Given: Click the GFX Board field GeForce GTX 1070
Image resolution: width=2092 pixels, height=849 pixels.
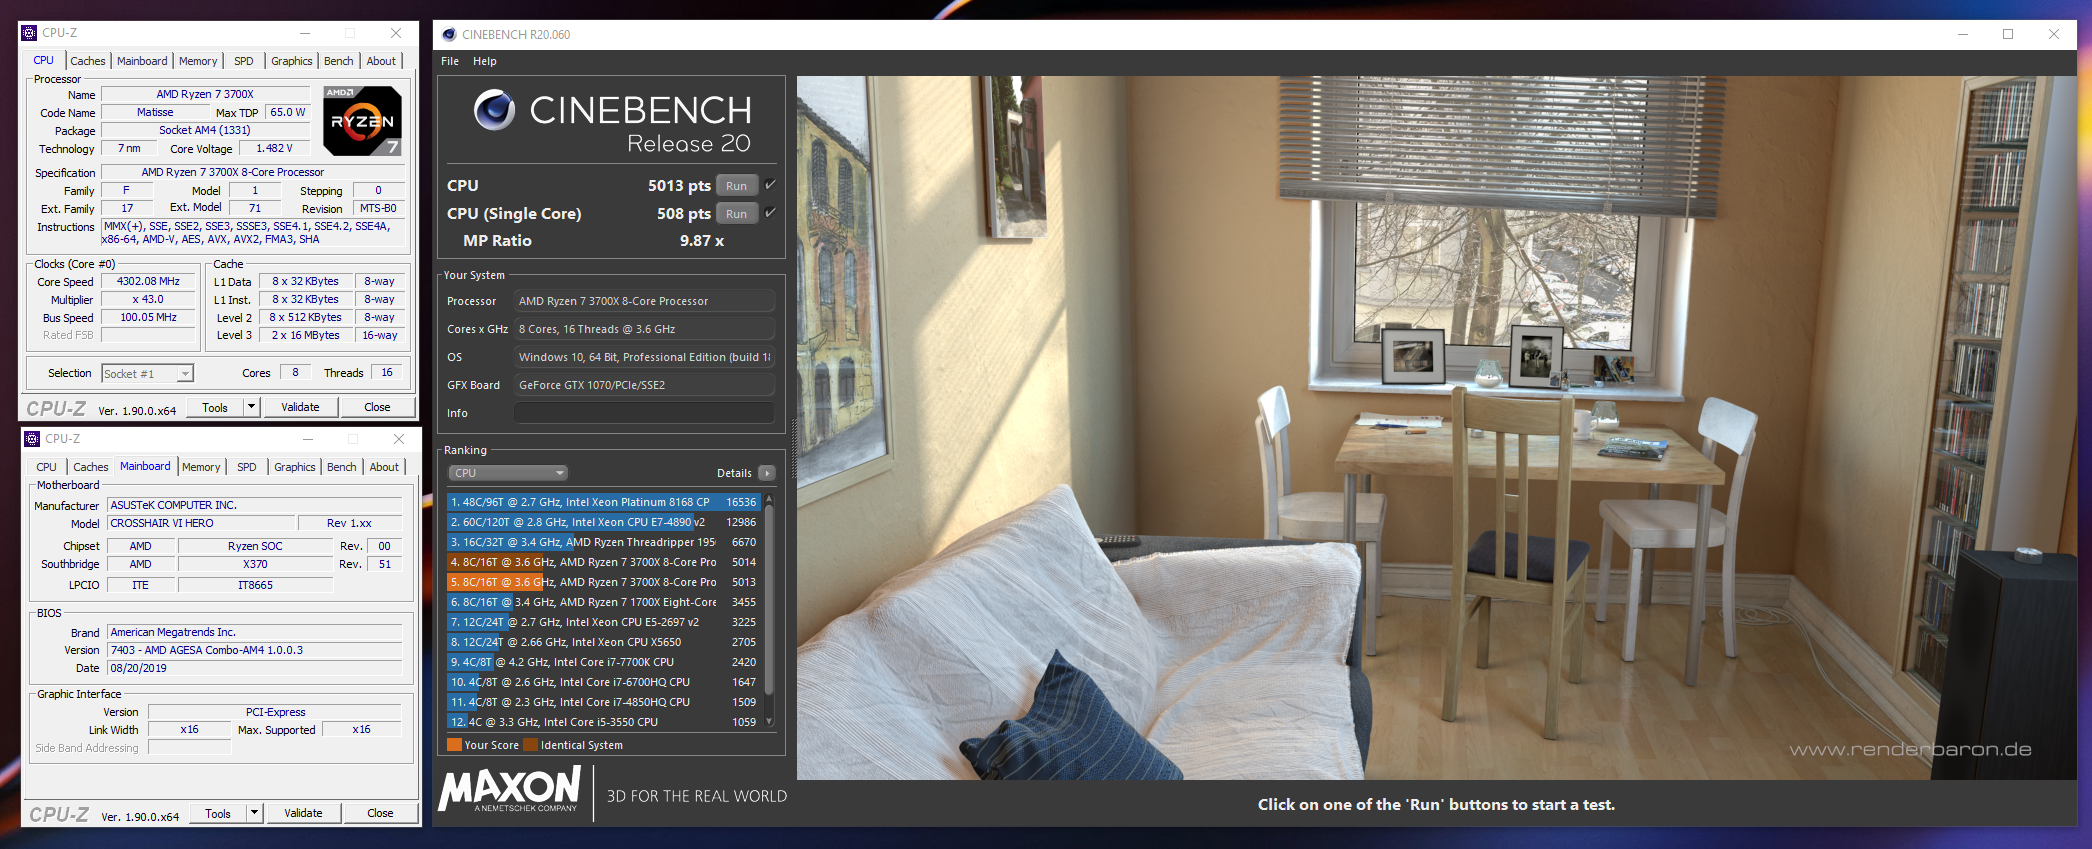Looking at the screenshot, I should click(644, 385).
